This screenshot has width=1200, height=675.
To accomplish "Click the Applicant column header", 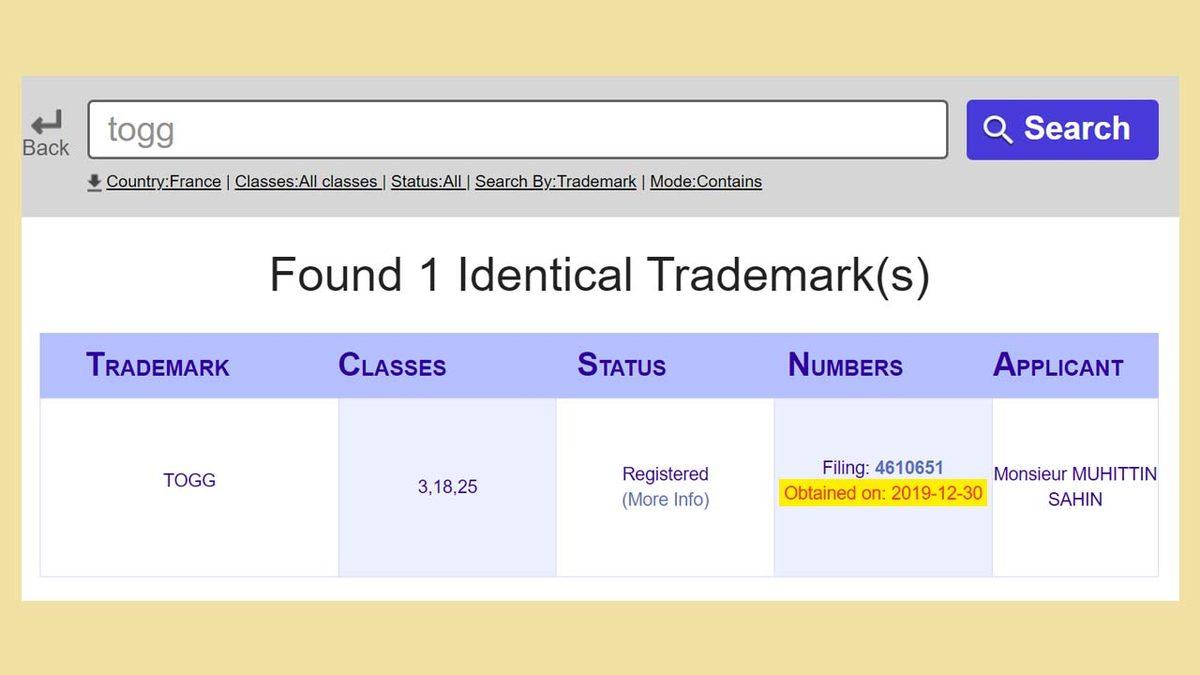I will [1057, 366].
